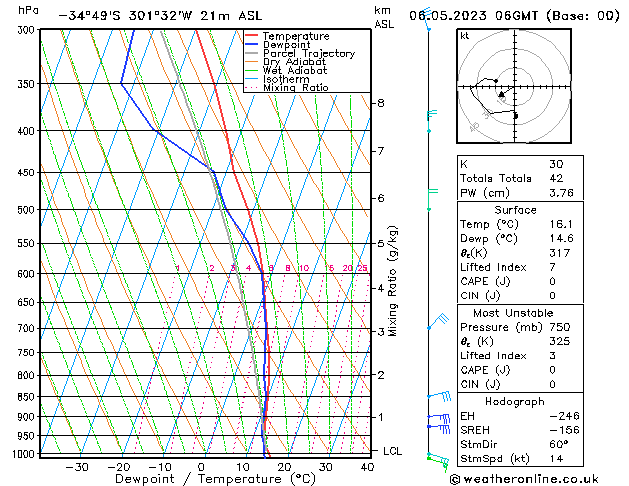The width and height of the screenshot is (629, 486).
Task: Click the PW (cm) value 3.76
Action: coord(561,193)
